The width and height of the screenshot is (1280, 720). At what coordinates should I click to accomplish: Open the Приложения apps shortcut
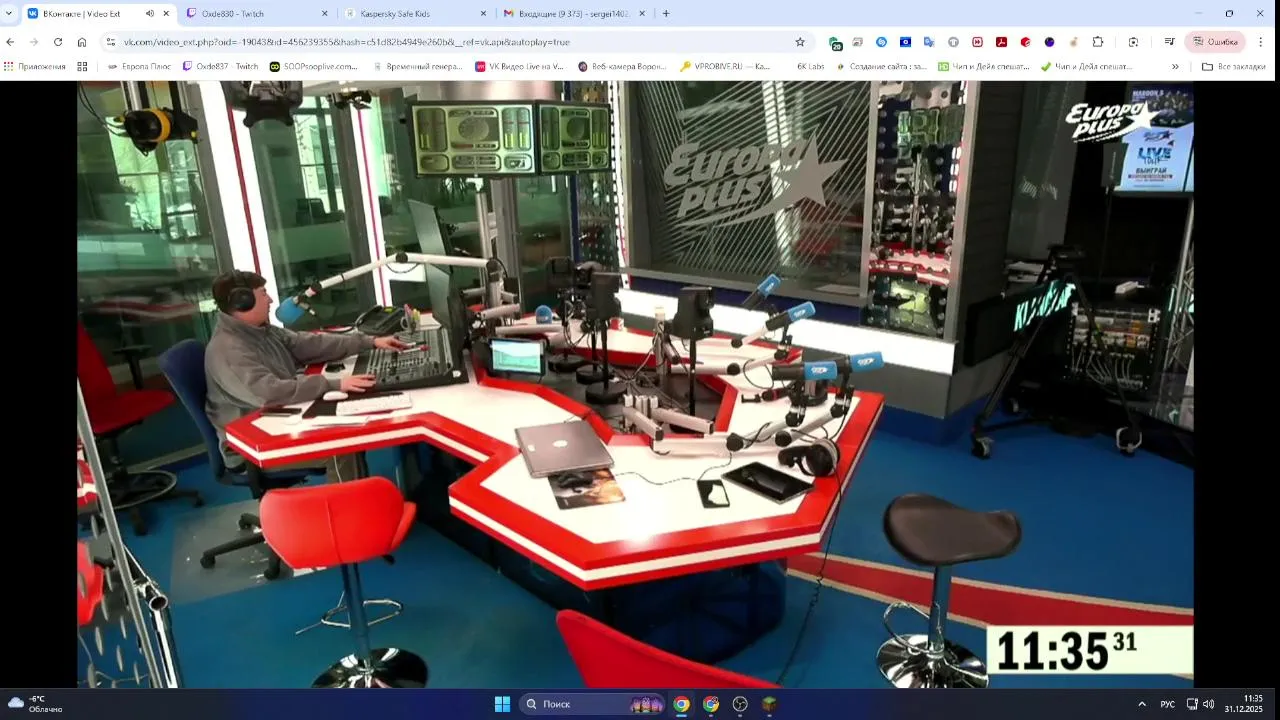pyautogui.click(x=35, y=67)
